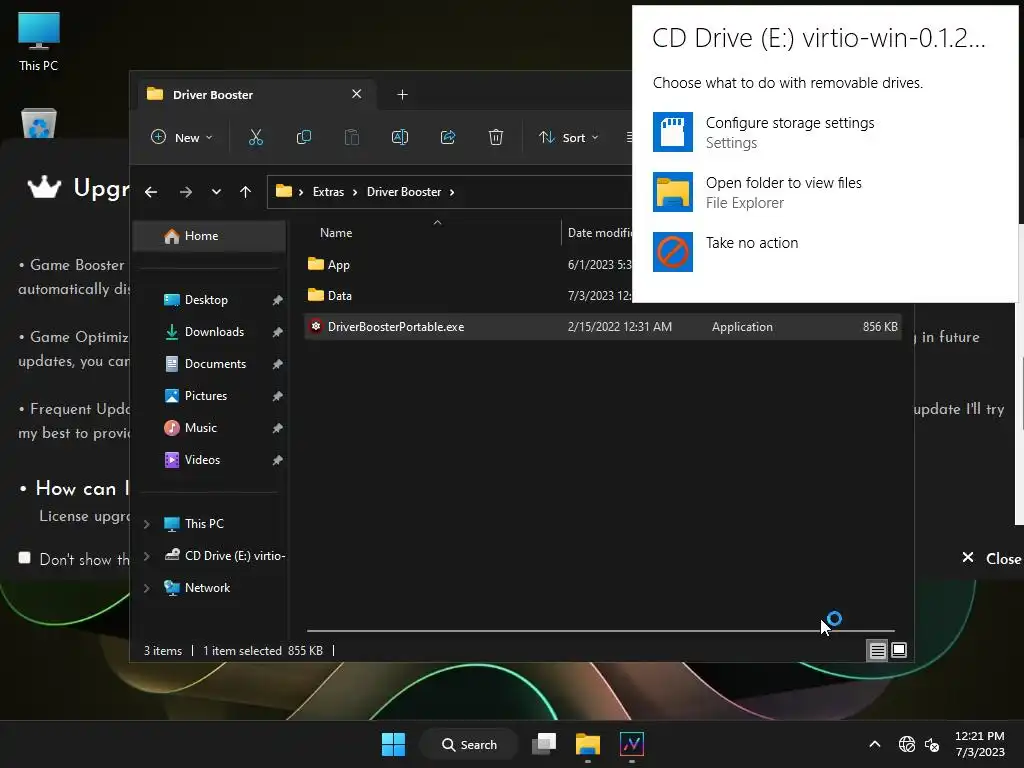Open File Explorer from taskbar

[588, 744]
